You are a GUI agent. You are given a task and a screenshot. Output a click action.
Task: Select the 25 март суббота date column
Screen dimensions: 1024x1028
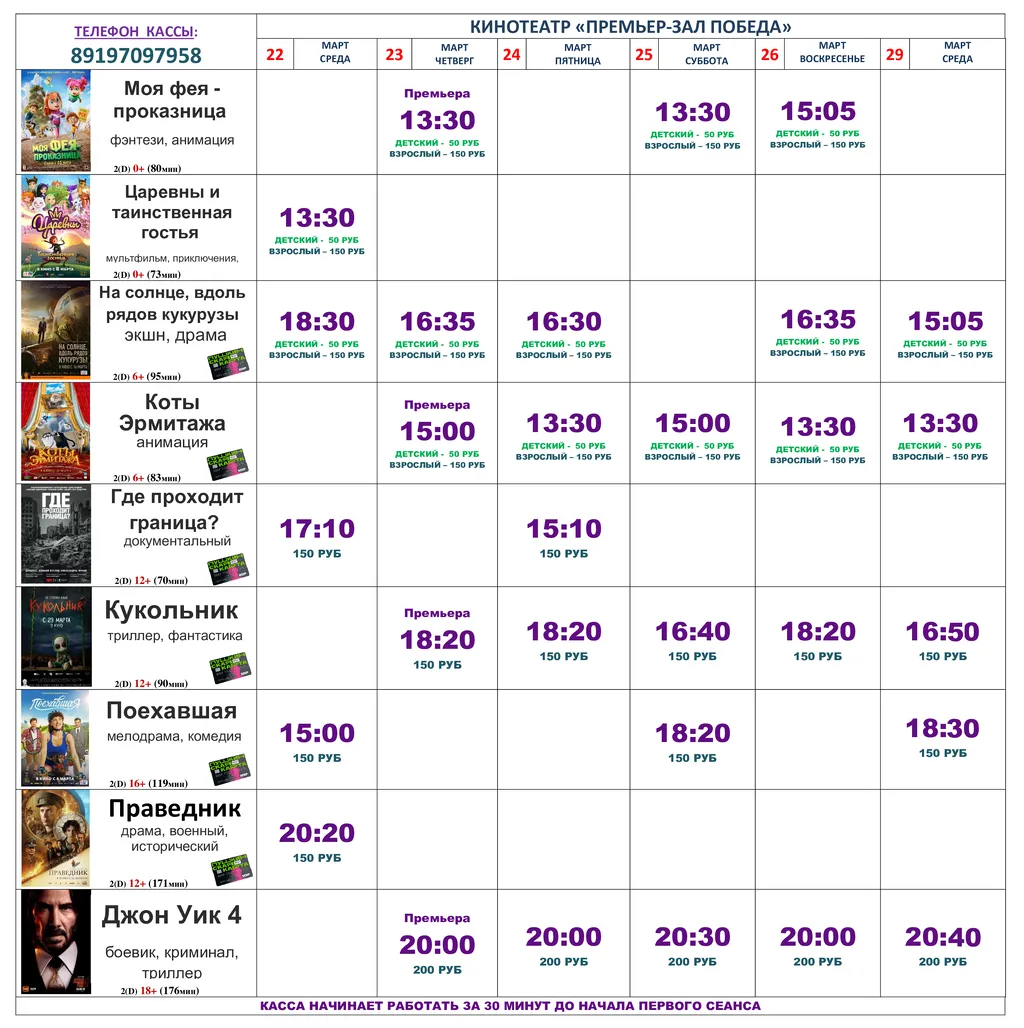(692, 54)
